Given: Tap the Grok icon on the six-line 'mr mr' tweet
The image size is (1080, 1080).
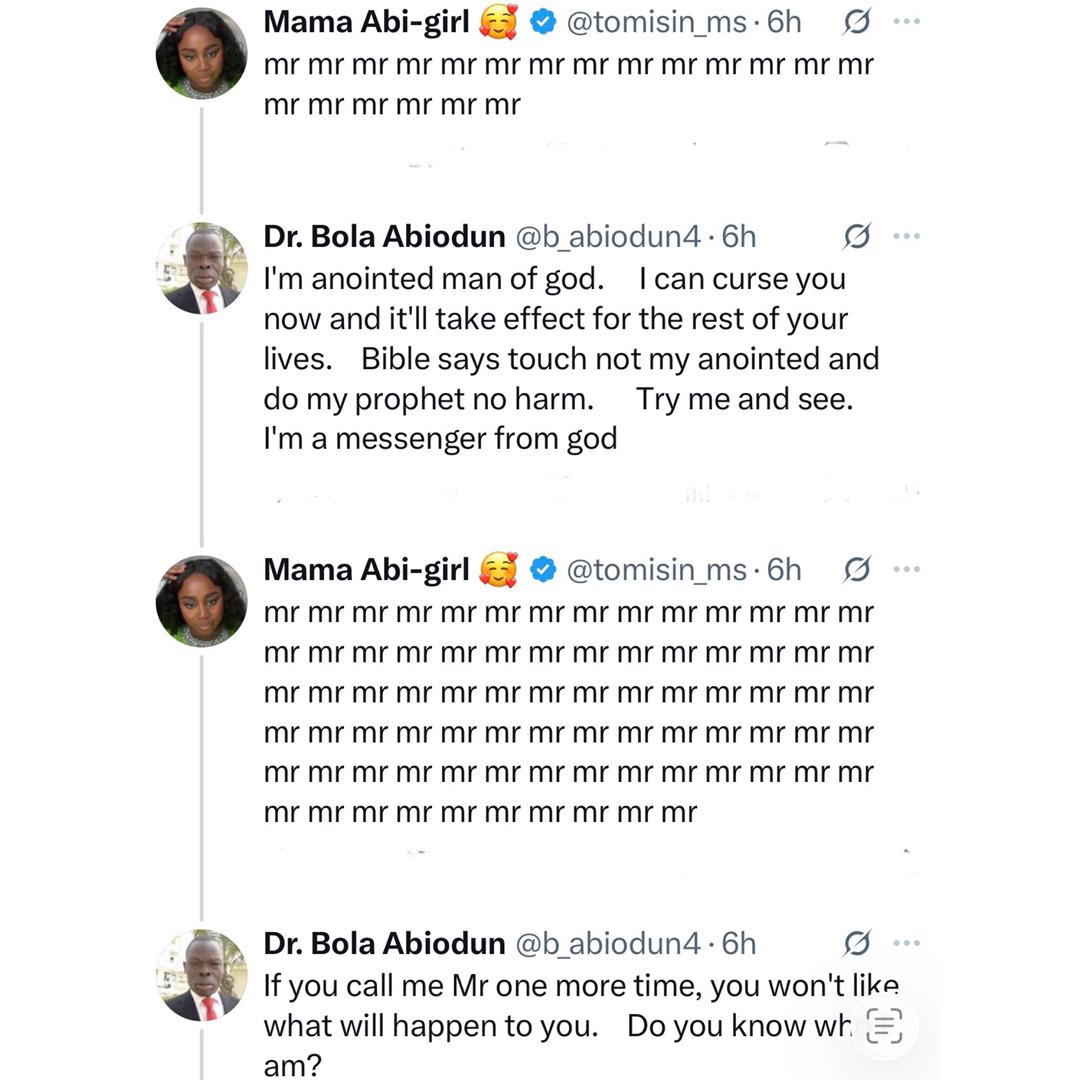Looking at the screenshot, I should 856,569.
